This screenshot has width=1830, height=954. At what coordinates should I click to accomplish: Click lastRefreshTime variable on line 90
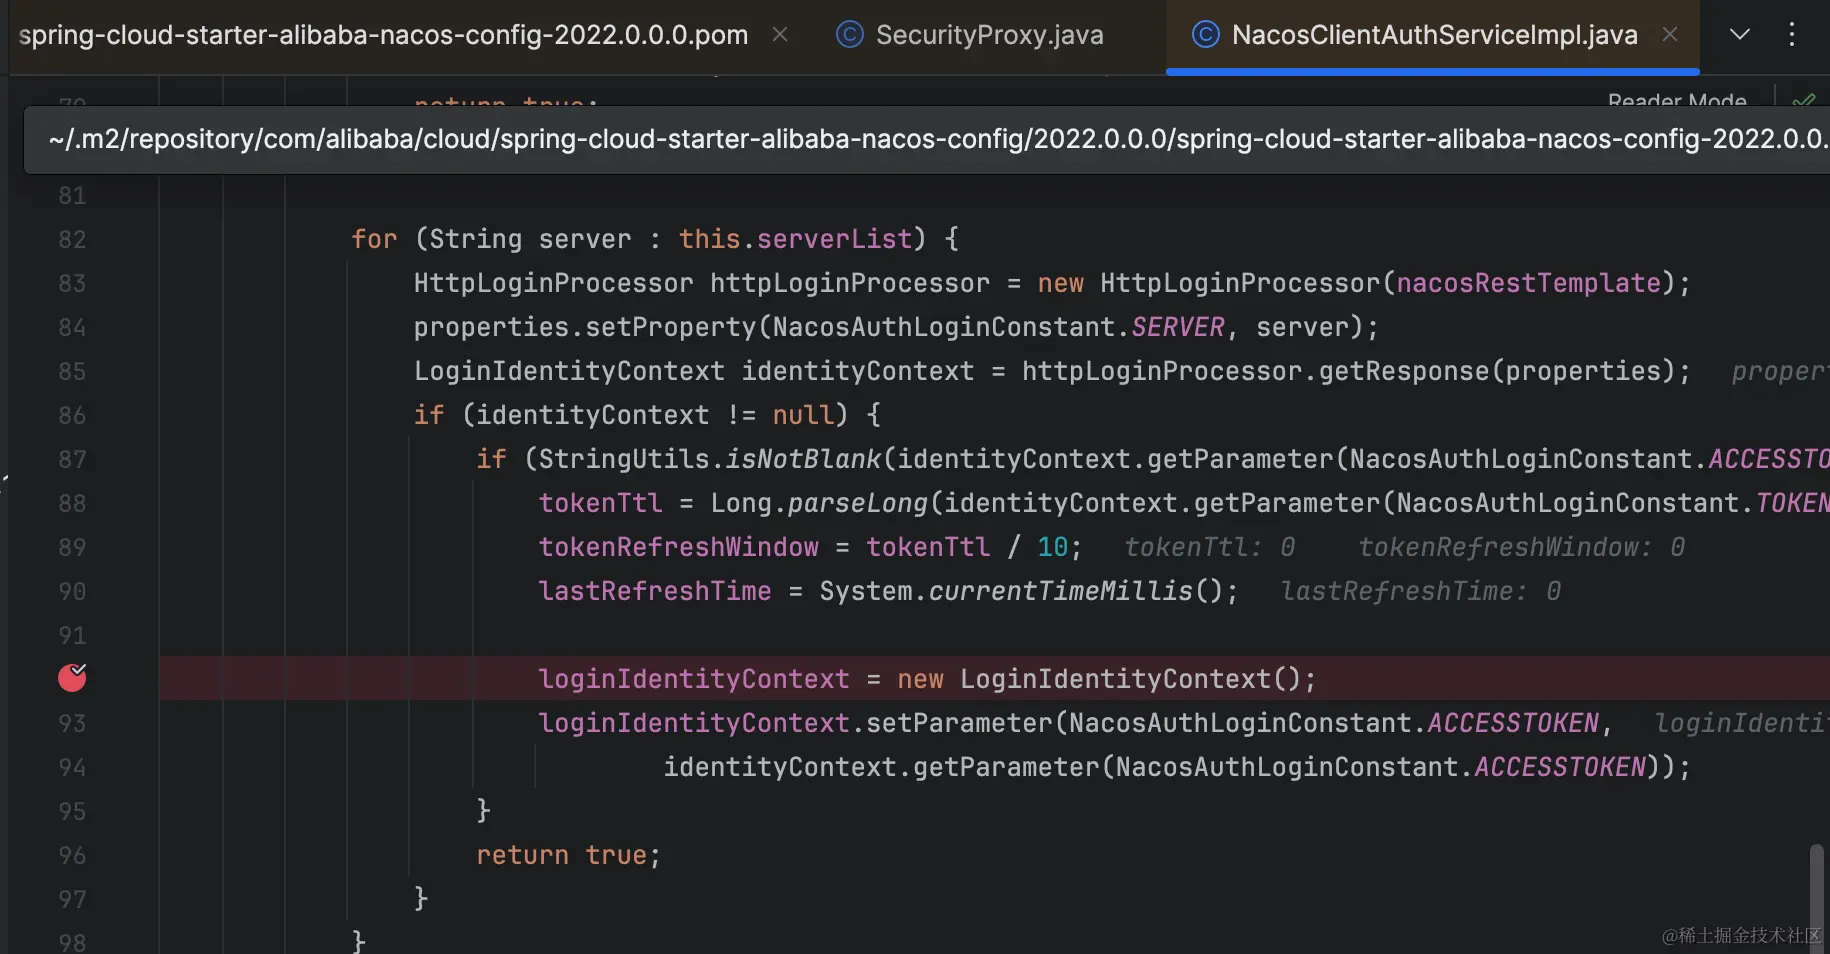click(655, 591)
